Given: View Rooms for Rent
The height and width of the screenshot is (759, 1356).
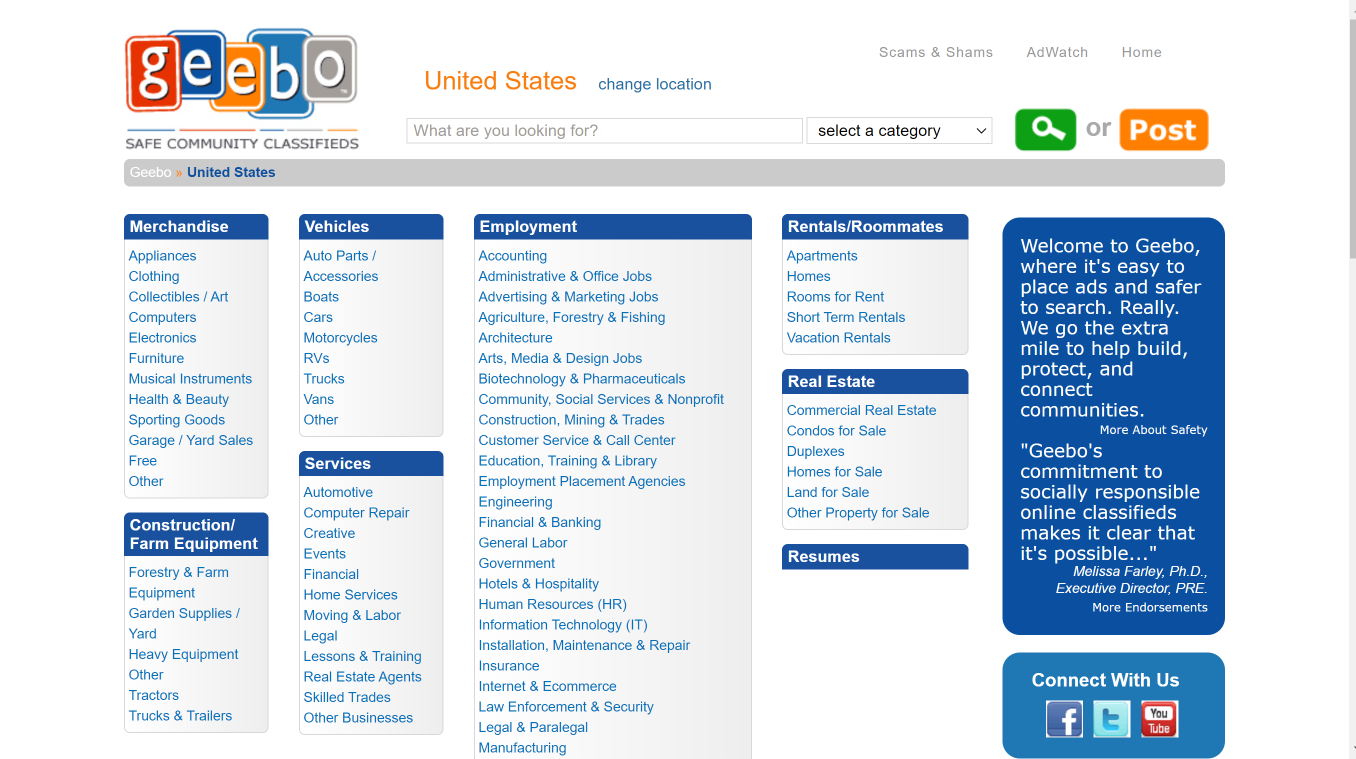Looking at the screenshot, I should (x=835, y=297).
